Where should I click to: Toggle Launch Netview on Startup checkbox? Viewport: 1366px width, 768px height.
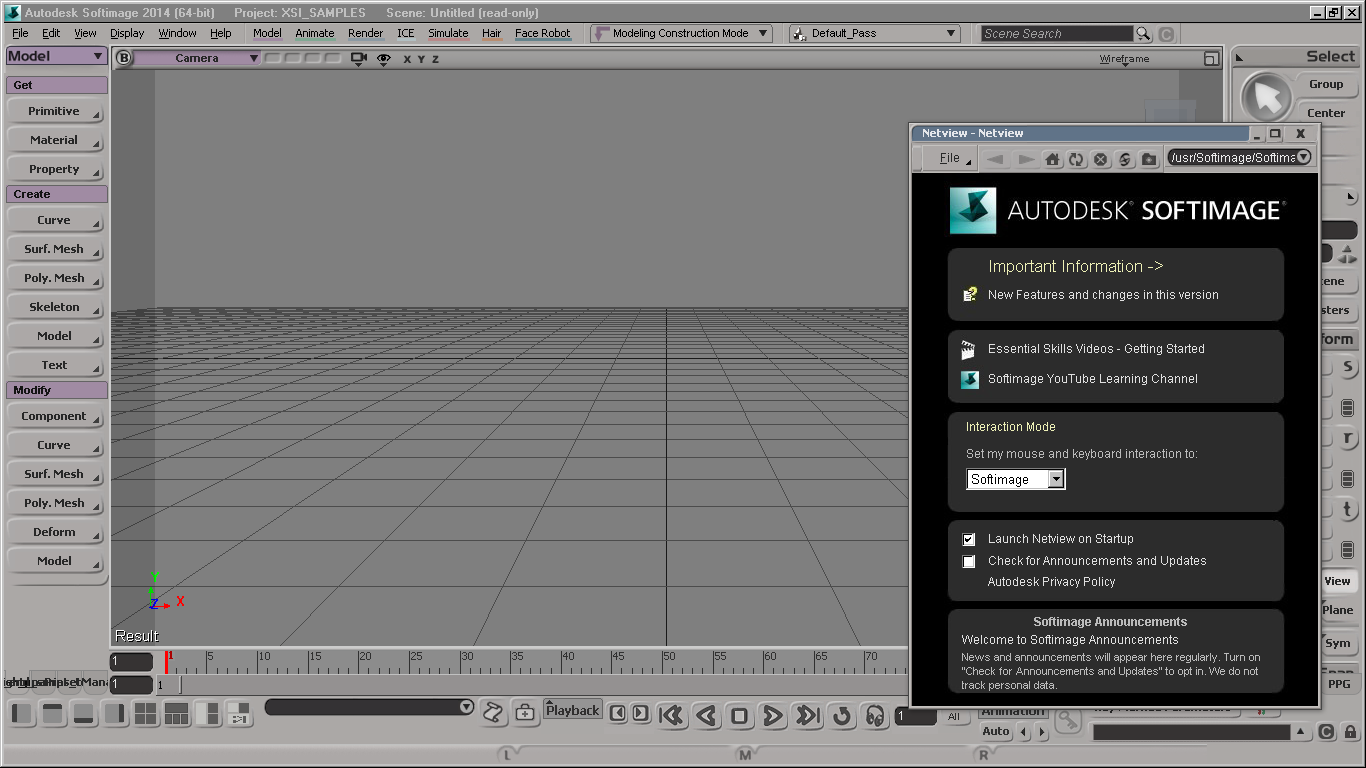click(968, 539)
